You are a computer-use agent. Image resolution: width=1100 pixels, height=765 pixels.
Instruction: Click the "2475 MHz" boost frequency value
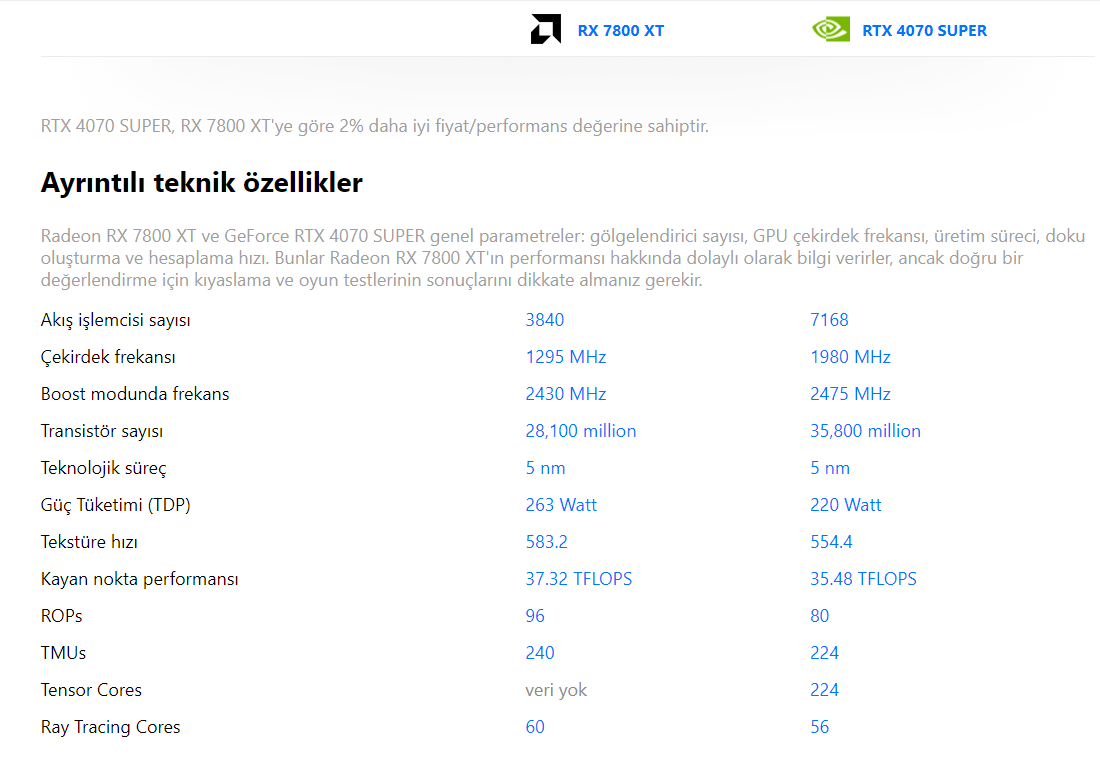850,394
